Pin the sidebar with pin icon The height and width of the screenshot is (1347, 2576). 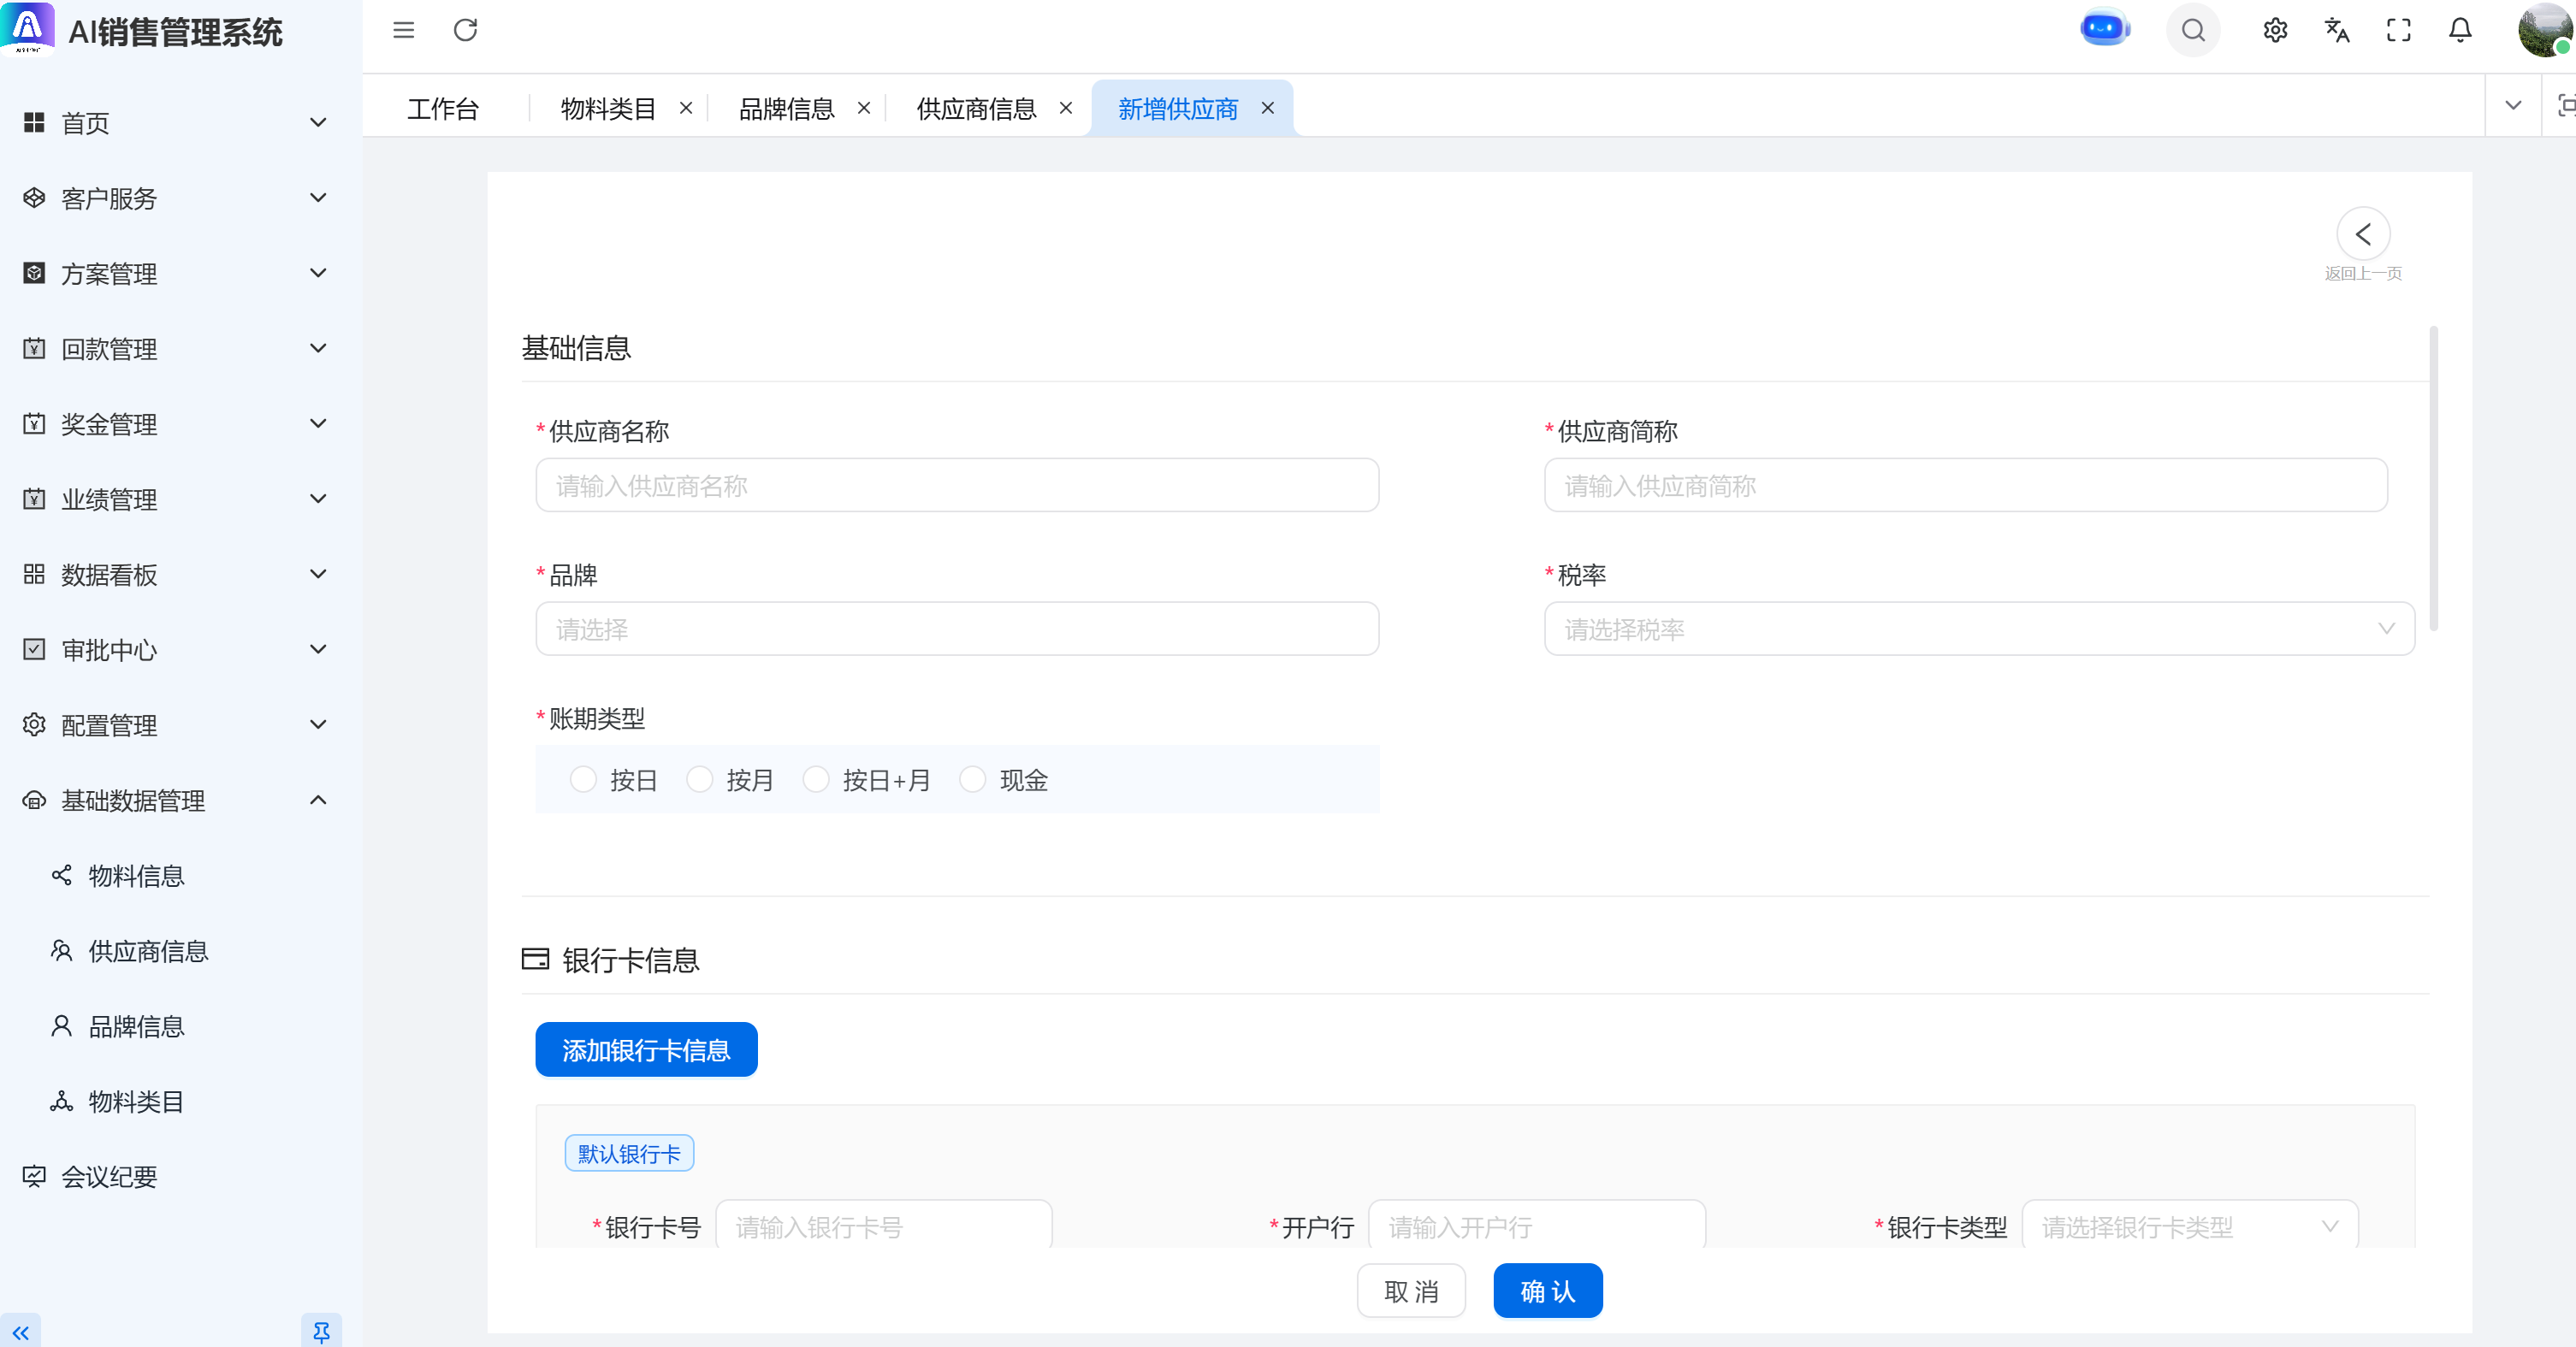pos(321,1331)
